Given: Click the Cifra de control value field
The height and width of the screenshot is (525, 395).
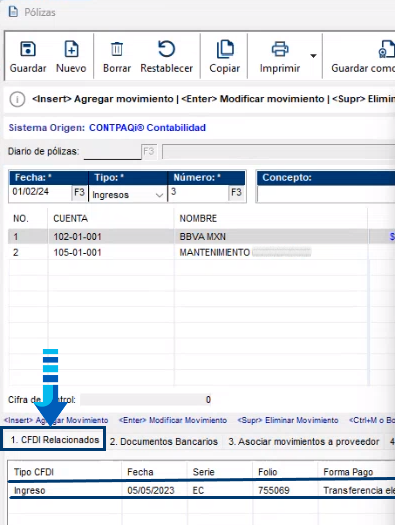Looking at the screenshot, I should 146,399.
